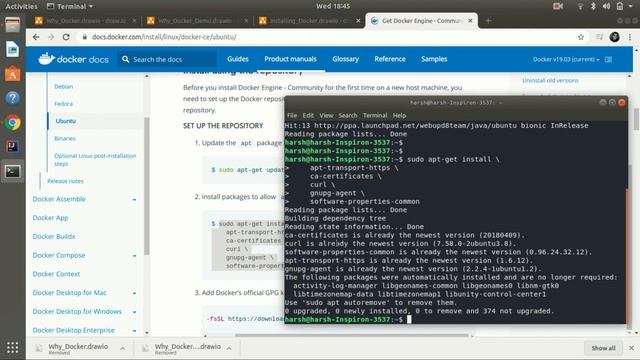Launch LibreOffice Writer from the dock
This screenshot has width=640, height=360.
(12, 49)
